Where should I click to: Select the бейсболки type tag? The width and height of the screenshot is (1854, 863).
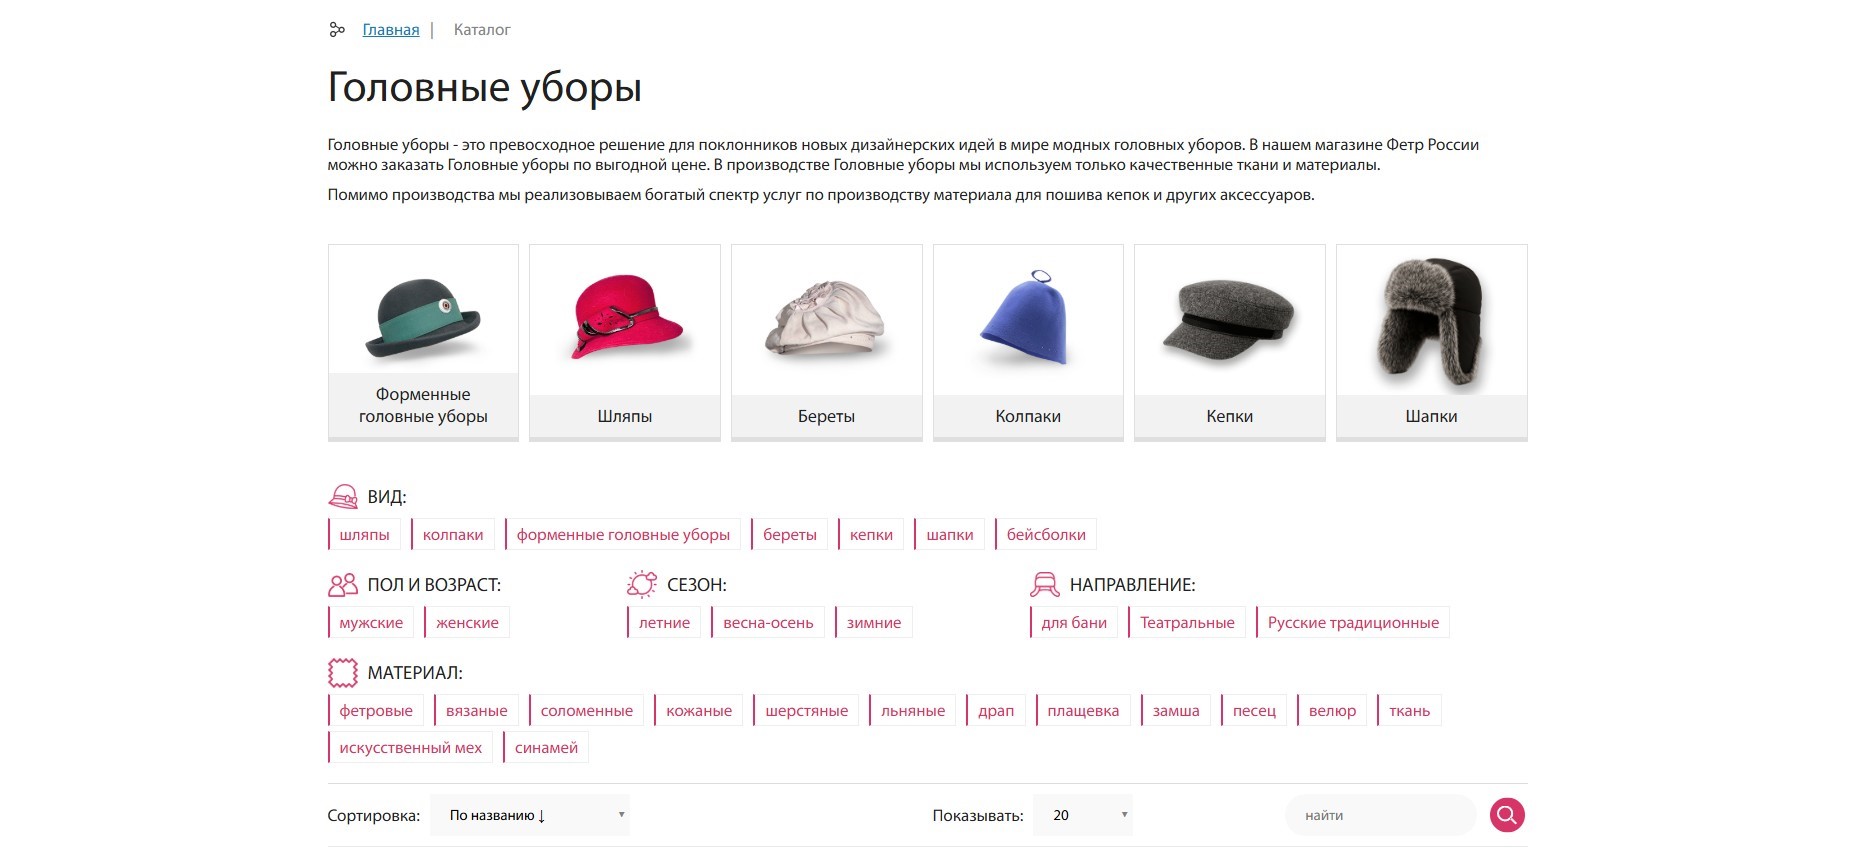[x=1046, y=535]
